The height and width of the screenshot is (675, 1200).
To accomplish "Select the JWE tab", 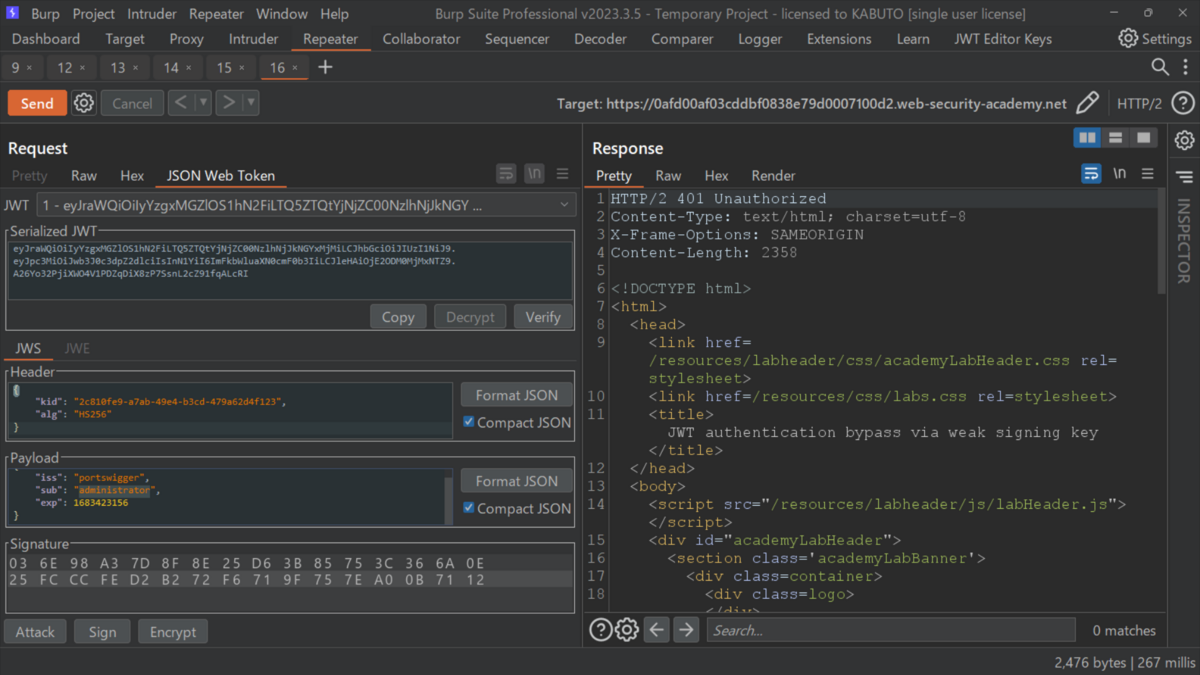I will coord(77,348).
